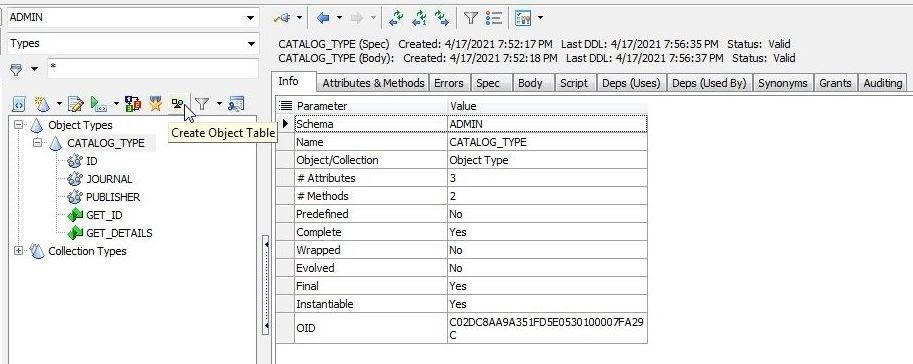The width and height of the screenshot is (913, 364).
Task: Open dropdown arrow next to create type icon
Action: pyautogui.click(x=59, y=105)
